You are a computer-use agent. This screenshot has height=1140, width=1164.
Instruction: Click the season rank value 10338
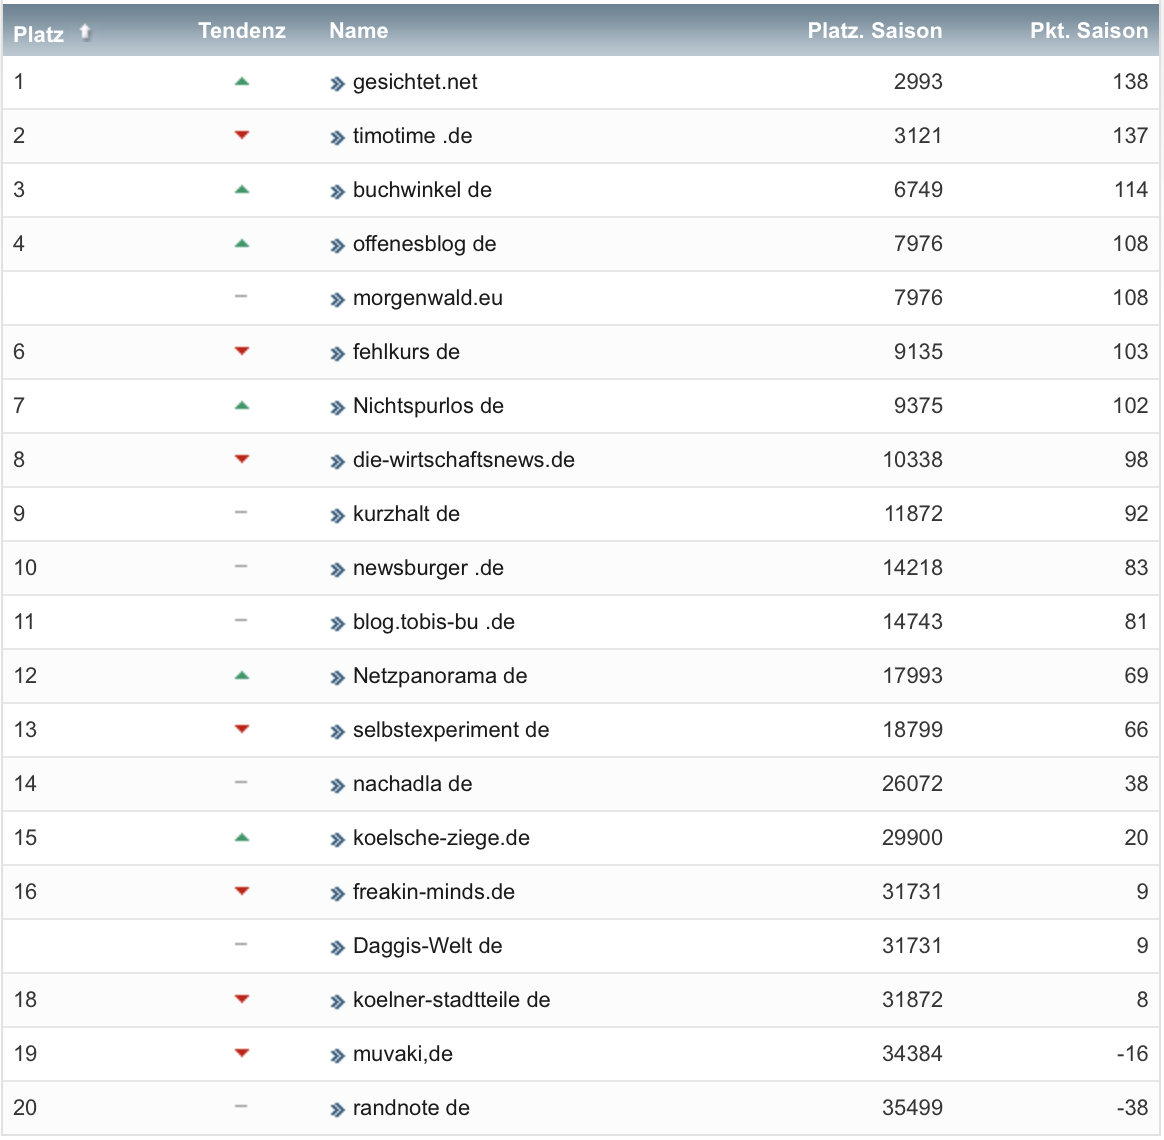tap(912, 460)
